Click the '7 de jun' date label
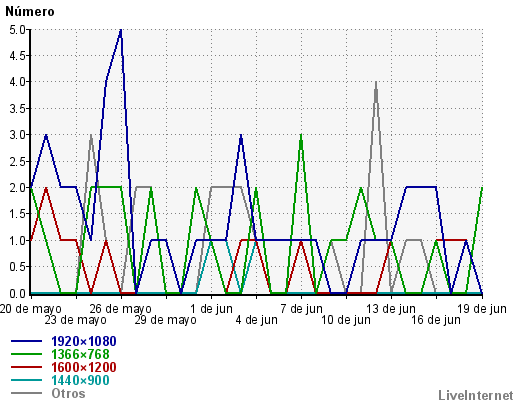The height and width of the screenshot is (405, 520). (301, 309)
